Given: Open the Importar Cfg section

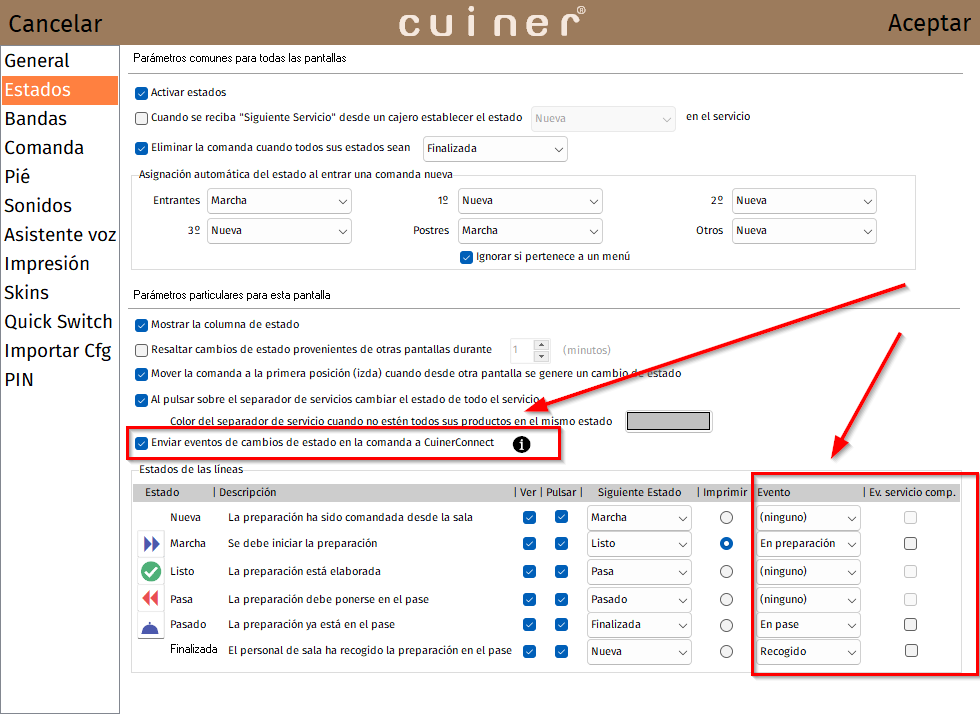Looking at the screenshot, I should (x=60, y=351).
